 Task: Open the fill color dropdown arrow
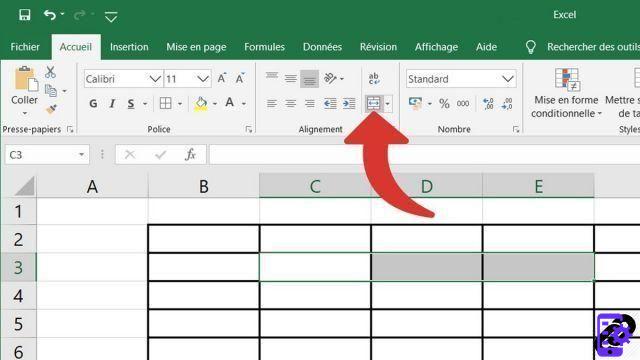[x=215, y=104]
